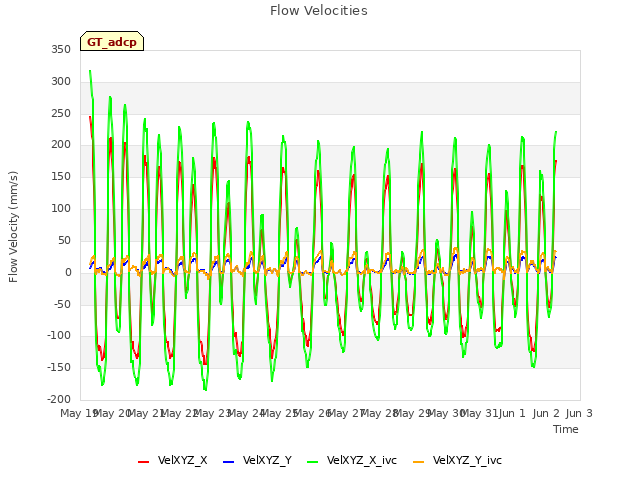Click the 100 y-axis tick label
Image resolution: width=640 pixels, height=480 pixels.
pos(61,209)
